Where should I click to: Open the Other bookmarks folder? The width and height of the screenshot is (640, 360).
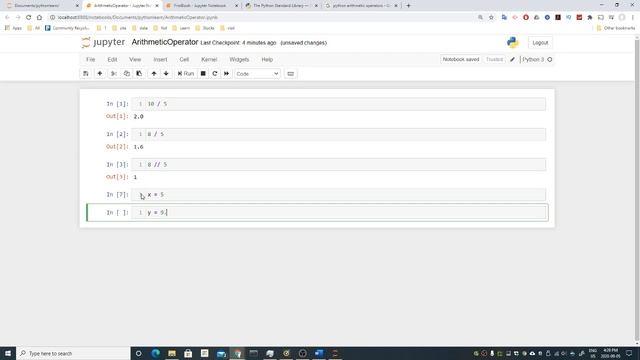(x=616, y=28)
